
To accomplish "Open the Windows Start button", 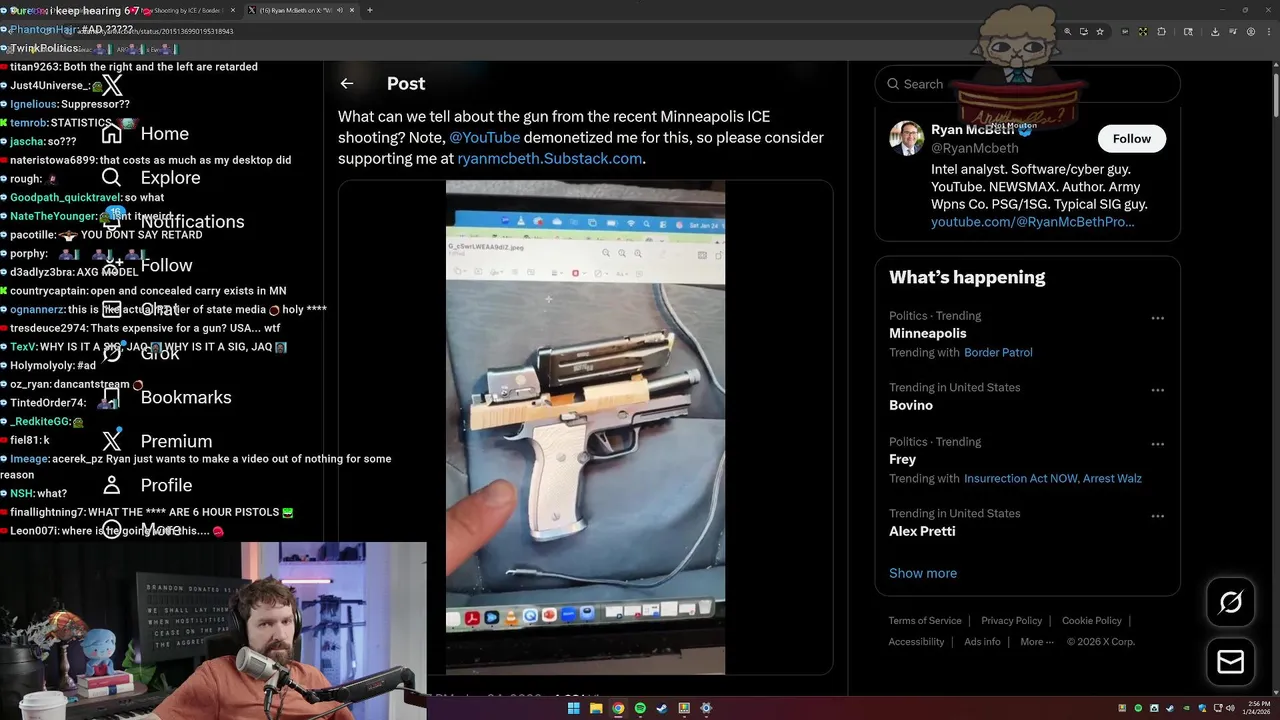I will (573, 709).
